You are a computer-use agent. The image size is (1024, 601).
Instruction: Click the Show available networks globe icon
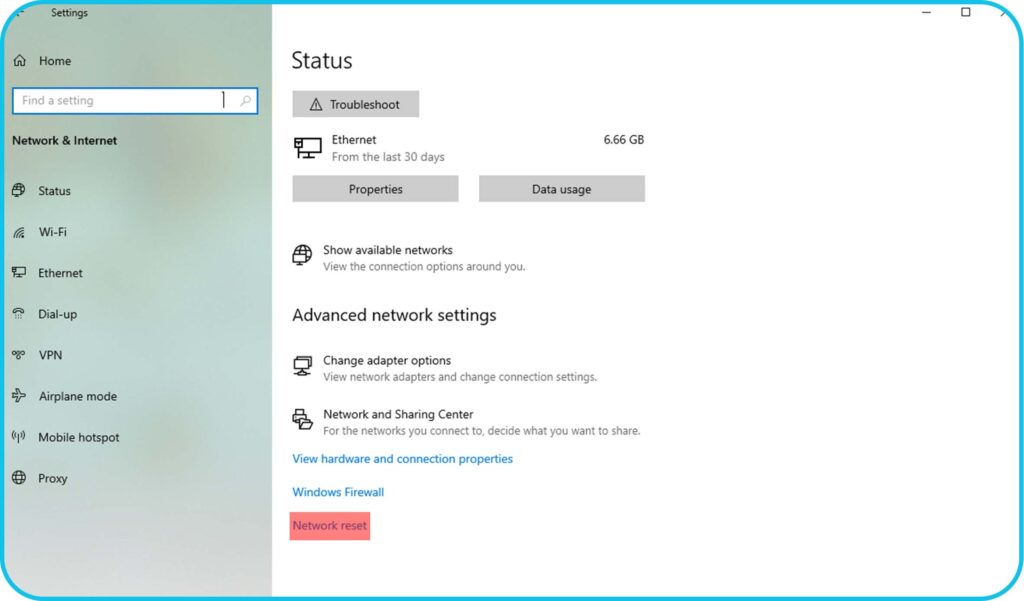tap(302, 255)
